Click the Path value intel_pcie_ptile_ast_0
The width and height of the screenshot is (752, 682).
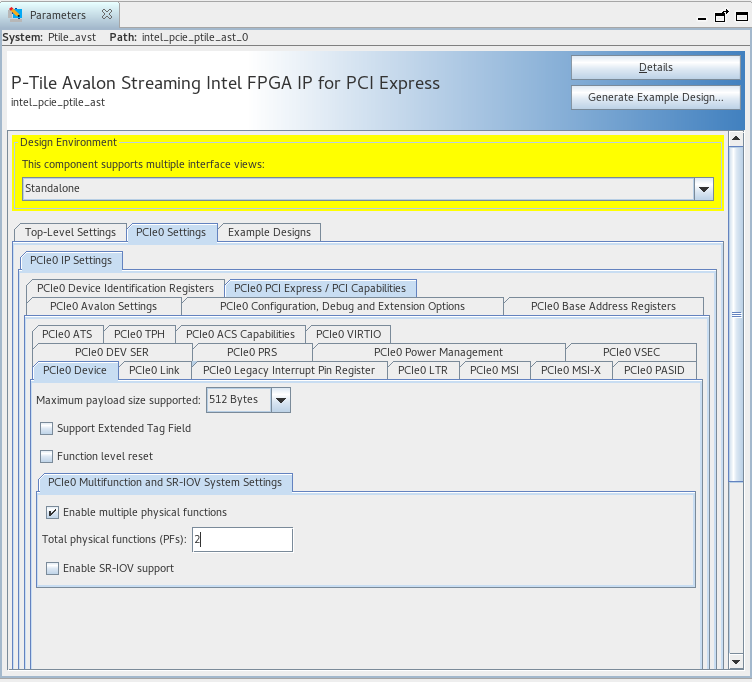click(x=195, y=37)
